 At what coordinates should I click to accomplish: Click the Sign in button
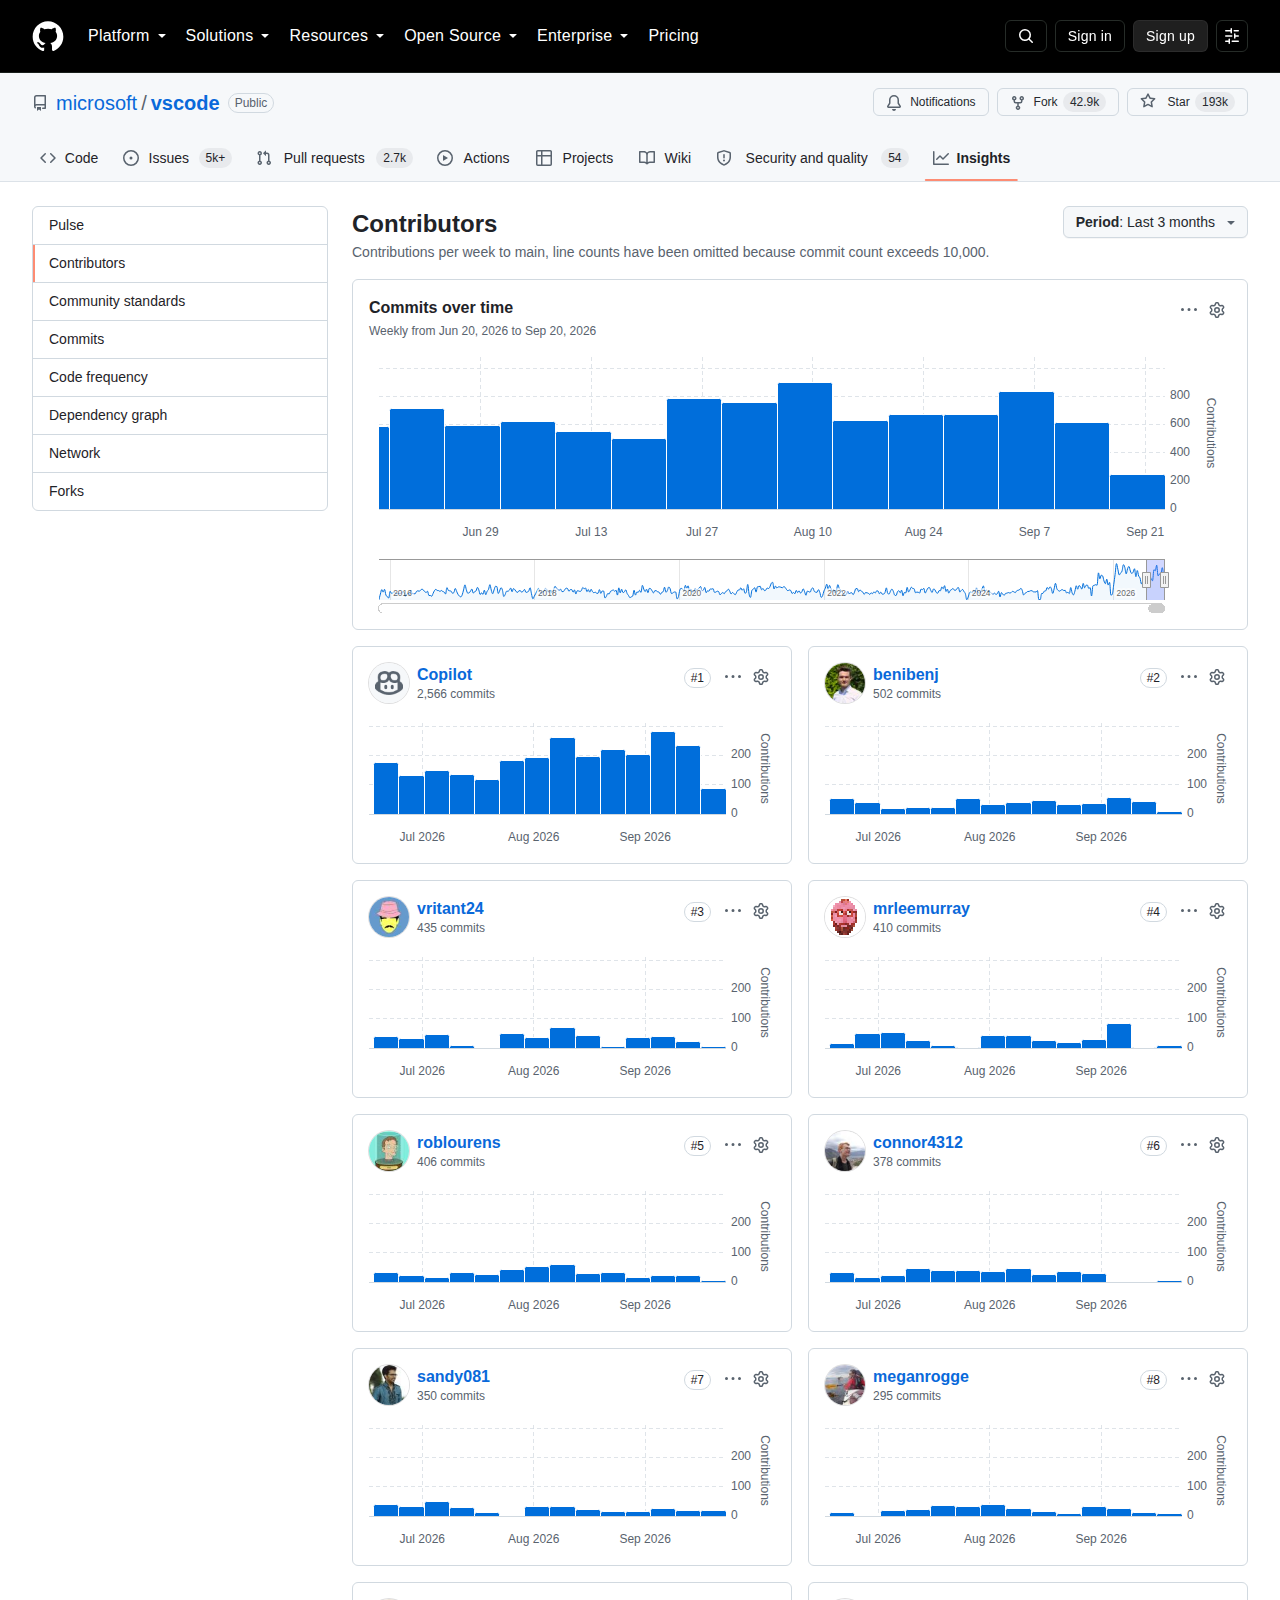[x=1090, y=36]
